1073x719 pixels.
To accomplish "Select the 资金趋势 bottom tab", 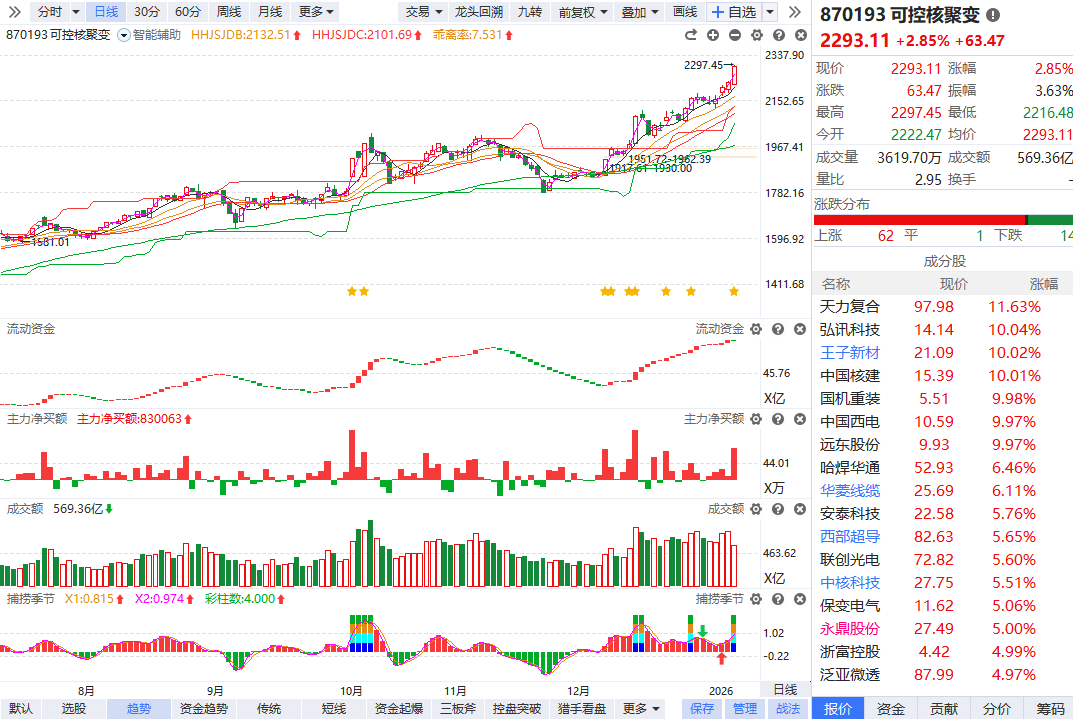I will click(204, 708).
